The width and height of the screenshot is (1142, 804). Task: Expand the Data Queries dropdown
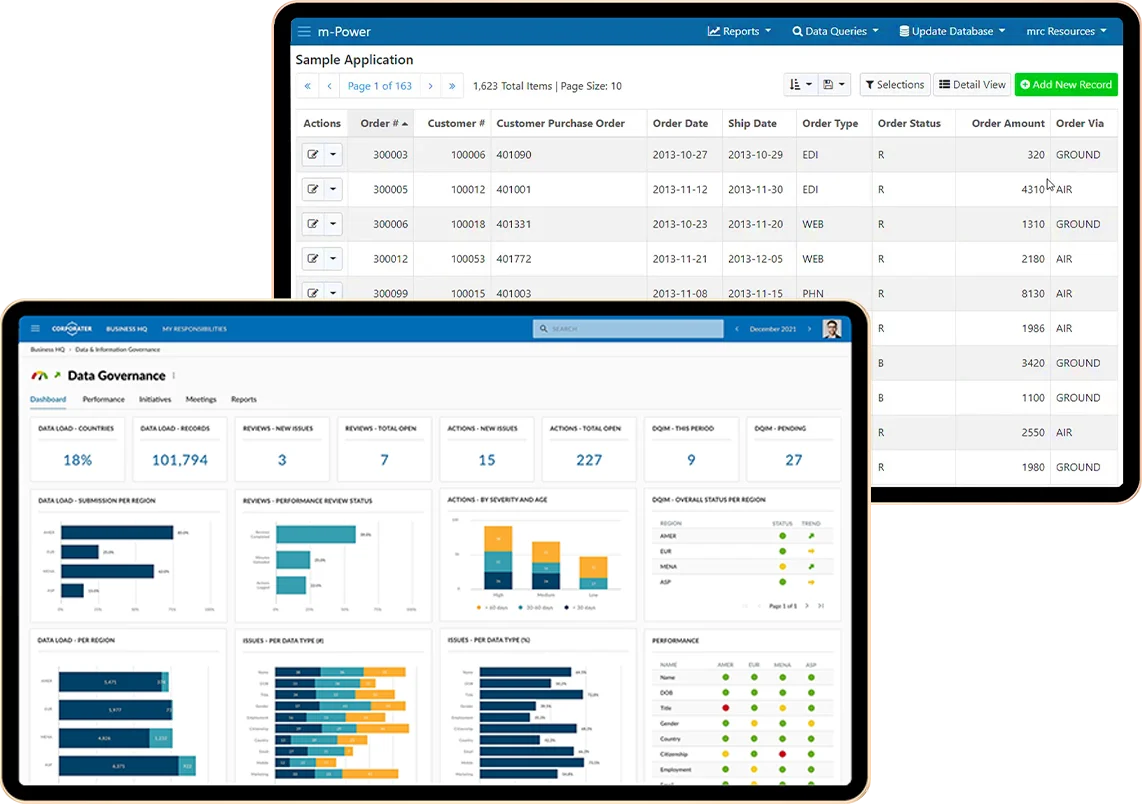coord(835,31)
